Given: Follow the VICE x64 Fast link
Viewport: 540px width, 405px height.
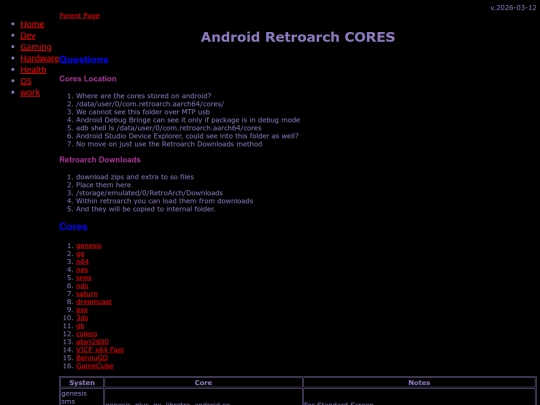Looking at the screenshot, I should [100, 350].
